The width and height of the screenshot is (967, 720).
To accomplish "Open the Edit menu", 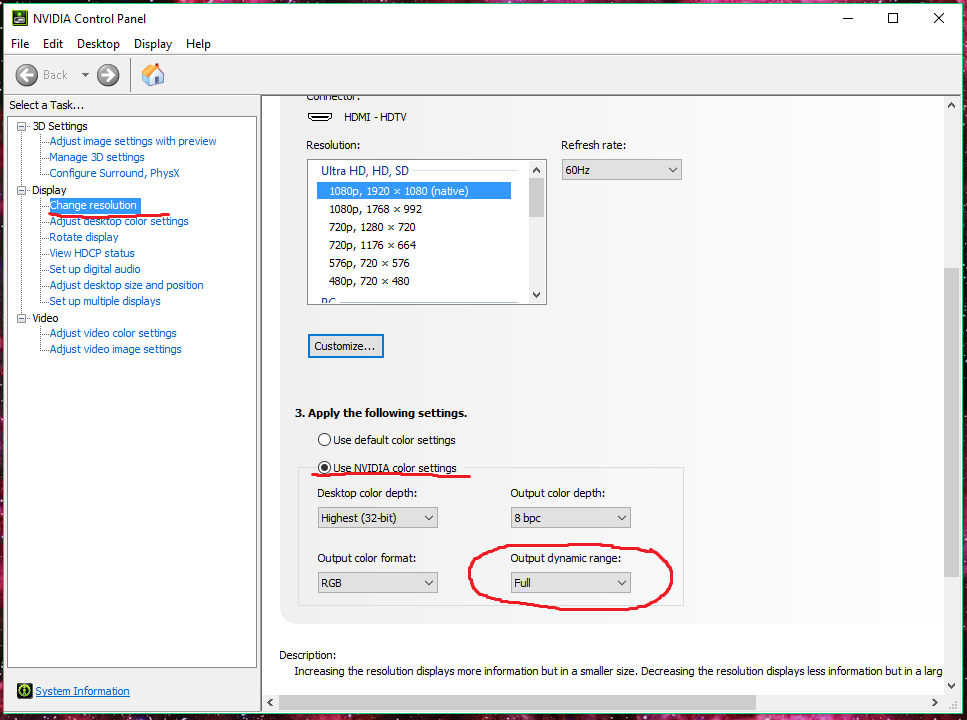I will (53, 44).
